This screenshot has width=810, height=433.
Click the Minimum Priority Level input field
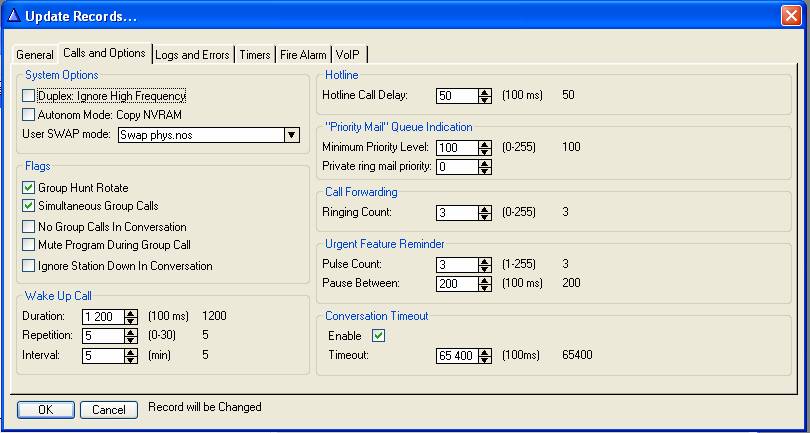456,148
